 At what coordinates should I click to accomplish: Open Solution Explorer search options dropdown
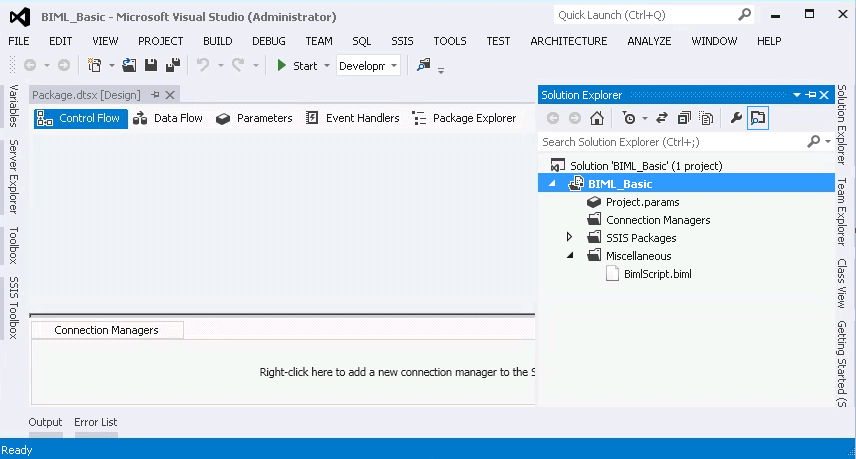coord(828,142)
